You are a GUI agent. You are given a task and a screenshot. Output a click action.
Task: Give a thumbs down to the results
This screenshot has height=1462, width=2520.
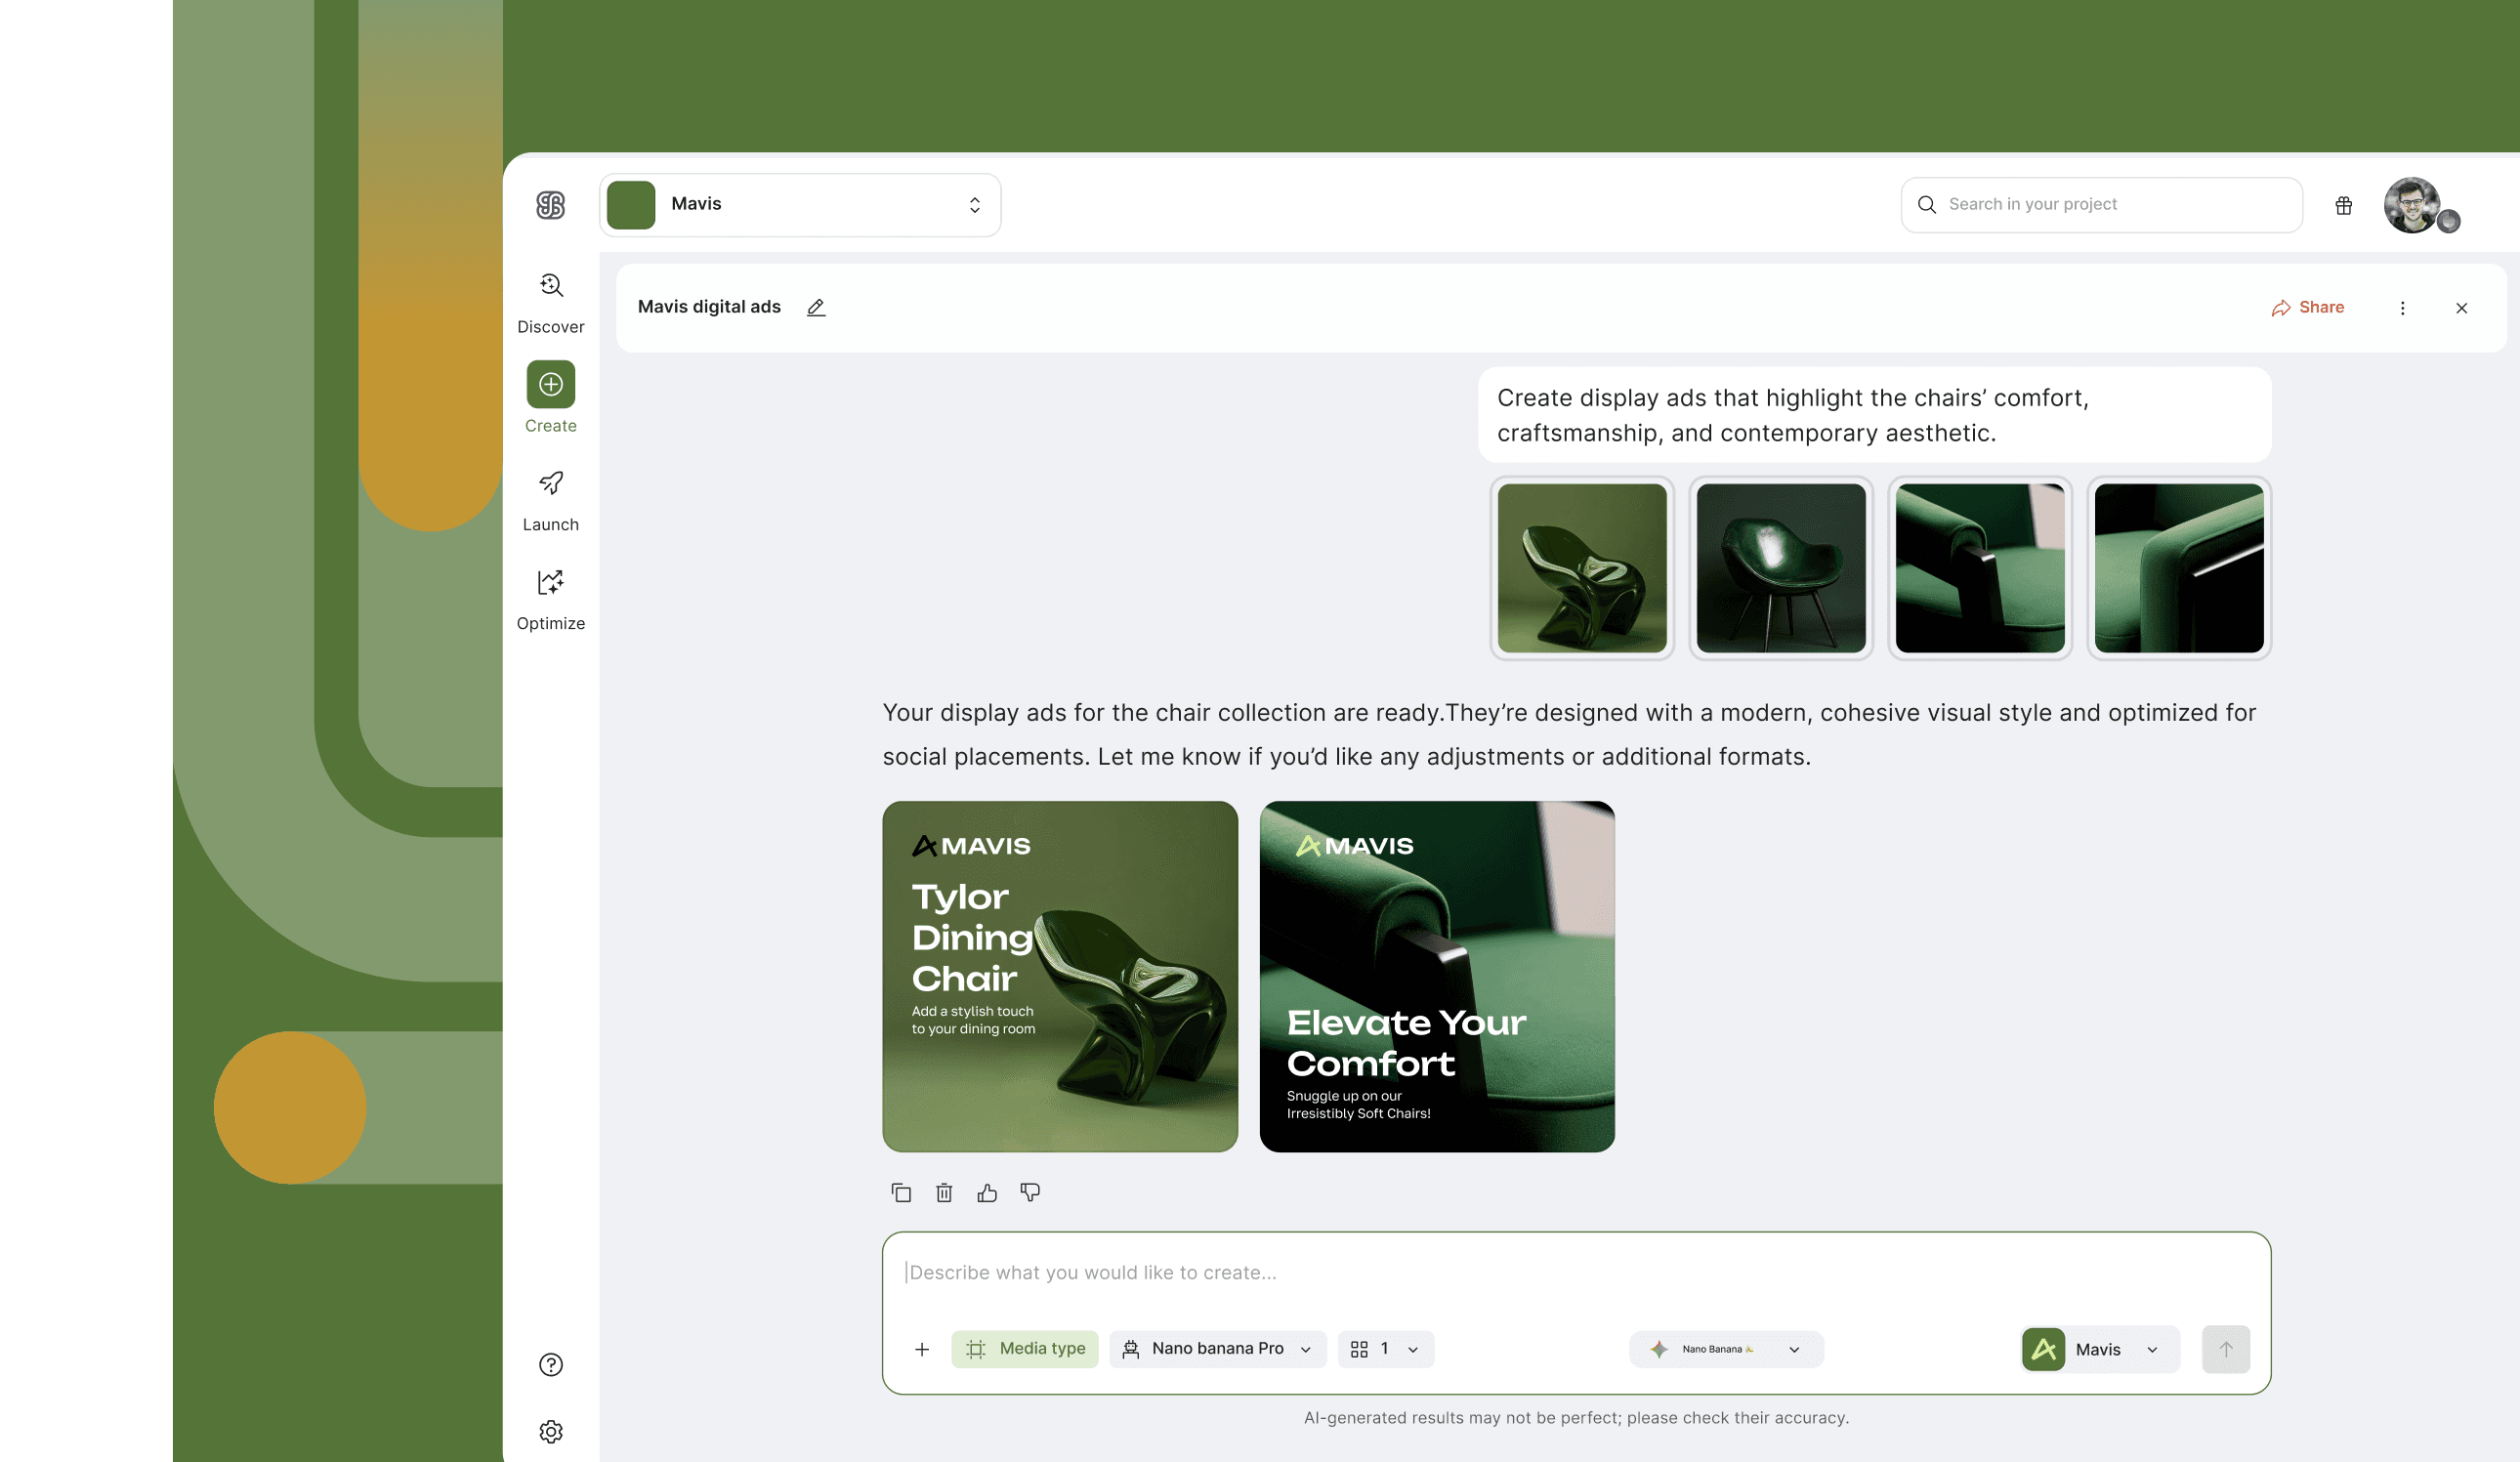point(1030,1191)
